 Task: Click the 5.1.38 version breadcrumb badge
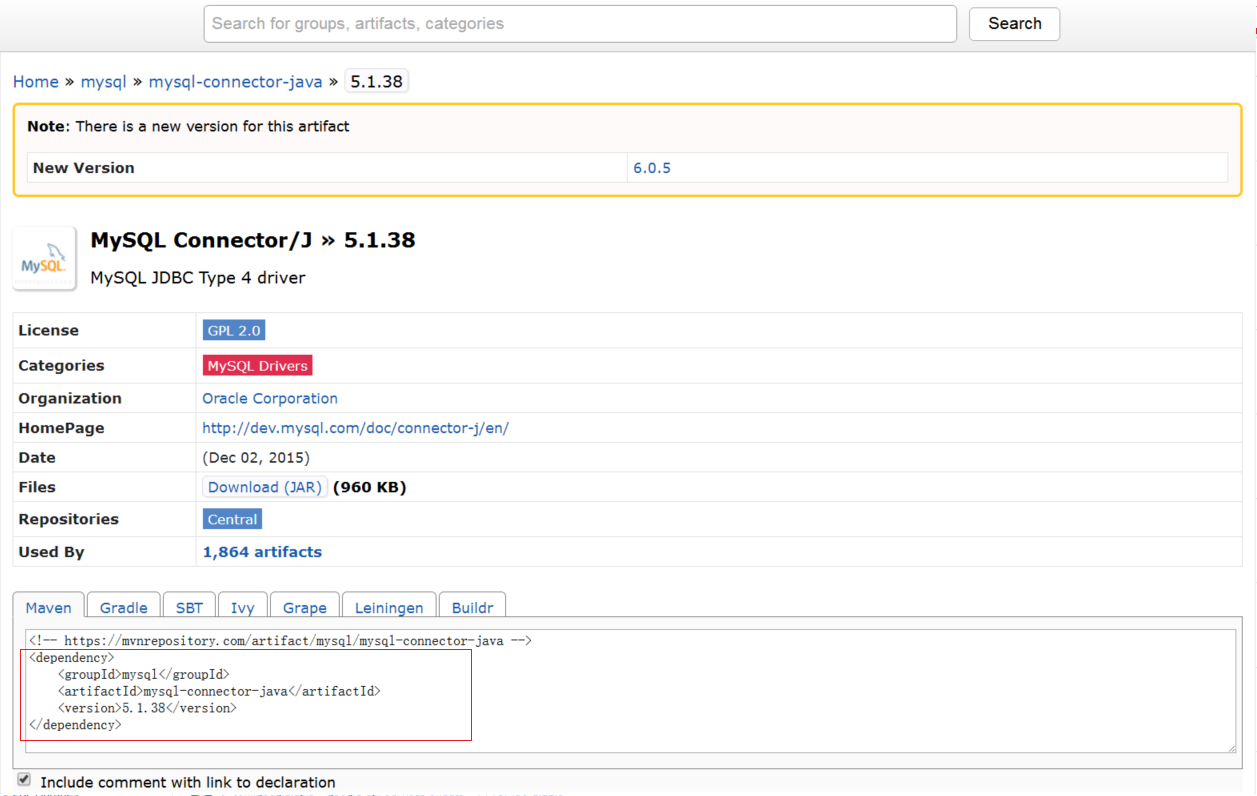point(377,82)
